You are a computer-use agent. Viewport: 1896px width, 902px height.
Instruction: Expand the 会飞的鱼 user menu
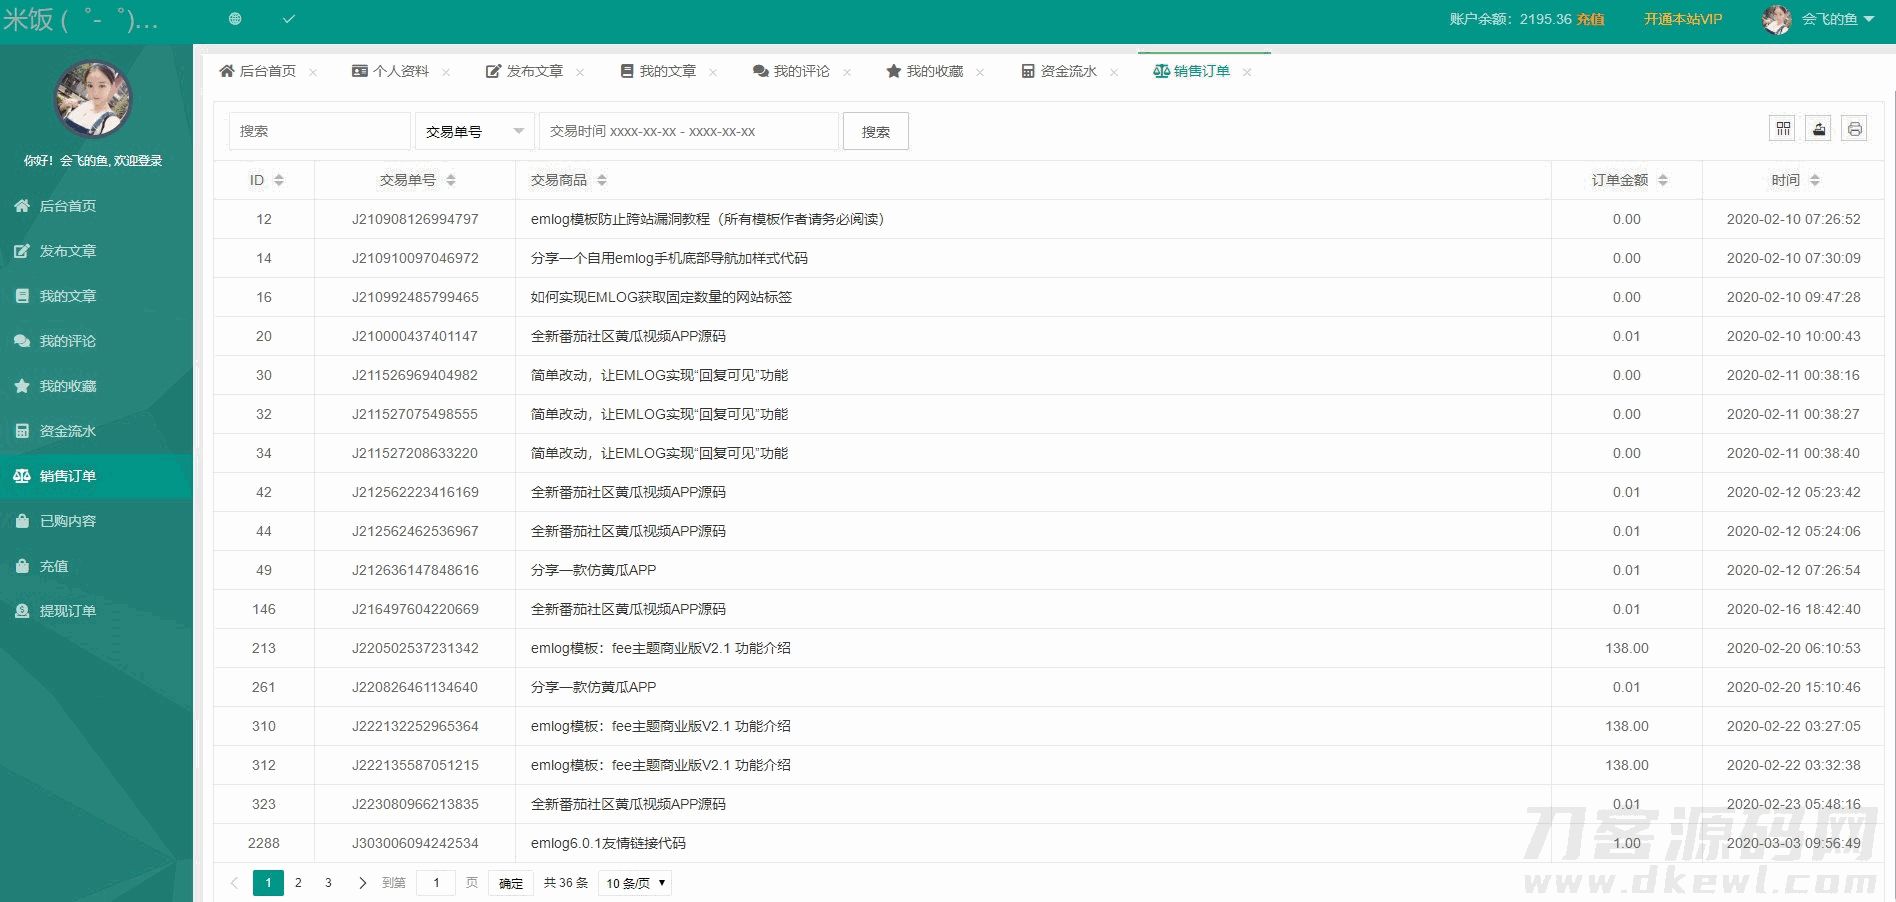(x=1837, y=19)
